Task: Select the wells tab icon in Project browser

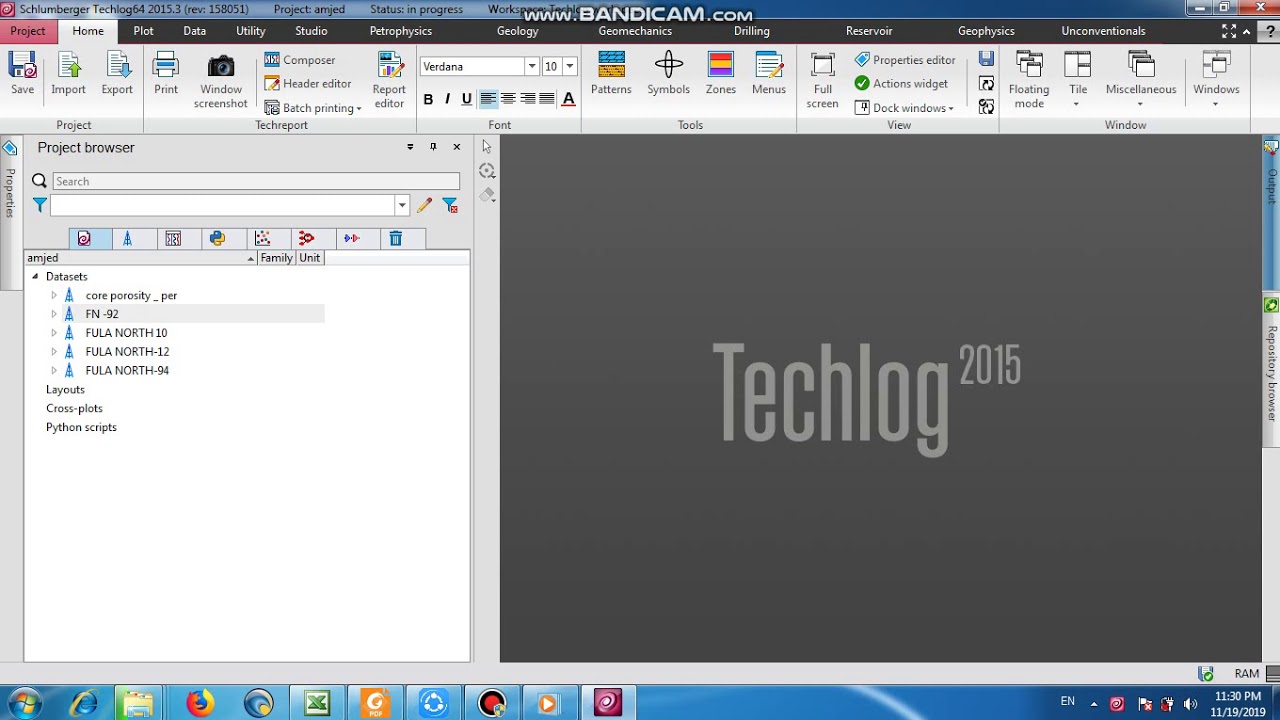Action: [127, 238]
